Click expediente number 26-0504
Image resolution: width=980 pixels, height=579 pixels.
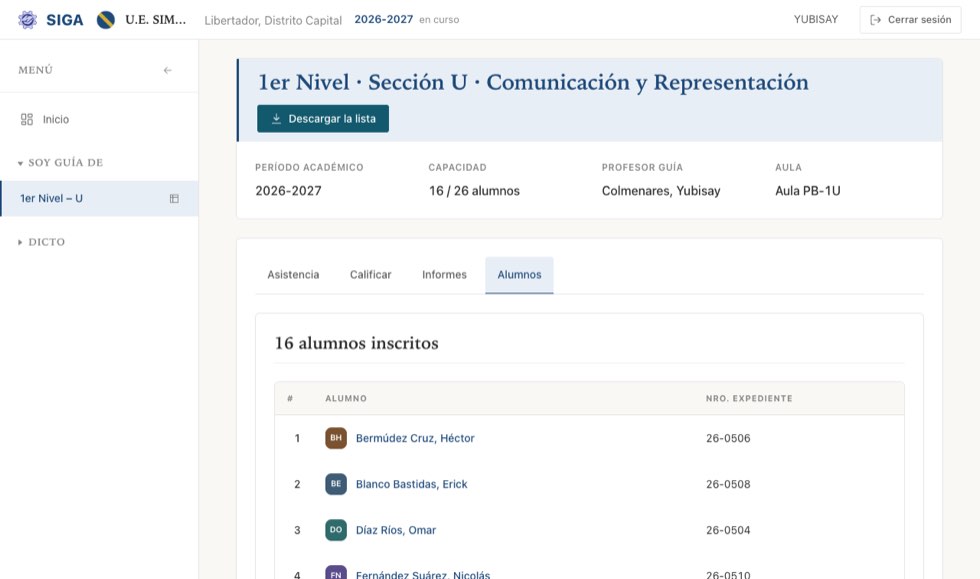coord(728,530)
